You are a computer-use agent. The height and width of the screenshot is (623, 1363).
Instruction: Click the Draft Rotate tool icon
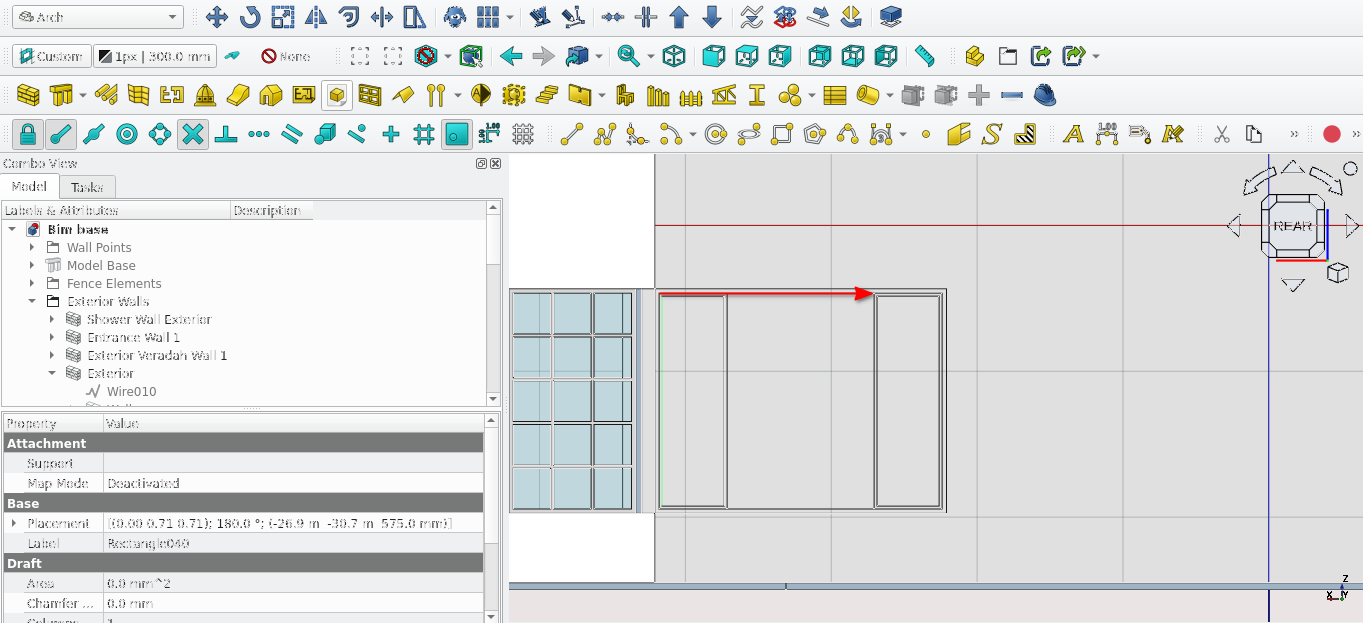pyautogui.click(x=249, y=17)
